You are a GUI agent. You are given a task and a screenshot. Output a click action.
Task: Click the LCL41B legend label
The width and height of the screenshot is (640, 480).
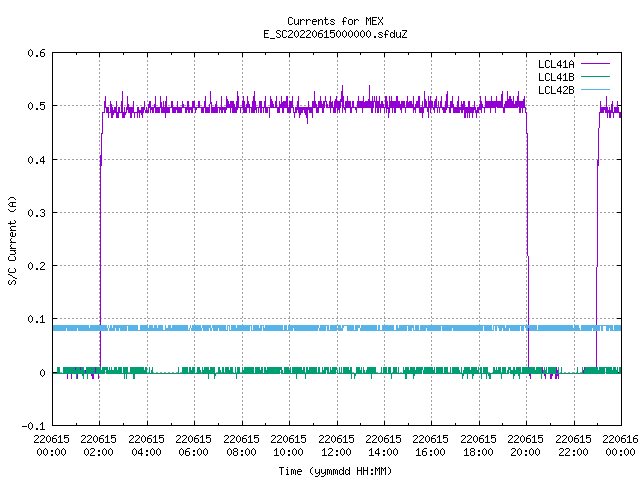point(556,77)
